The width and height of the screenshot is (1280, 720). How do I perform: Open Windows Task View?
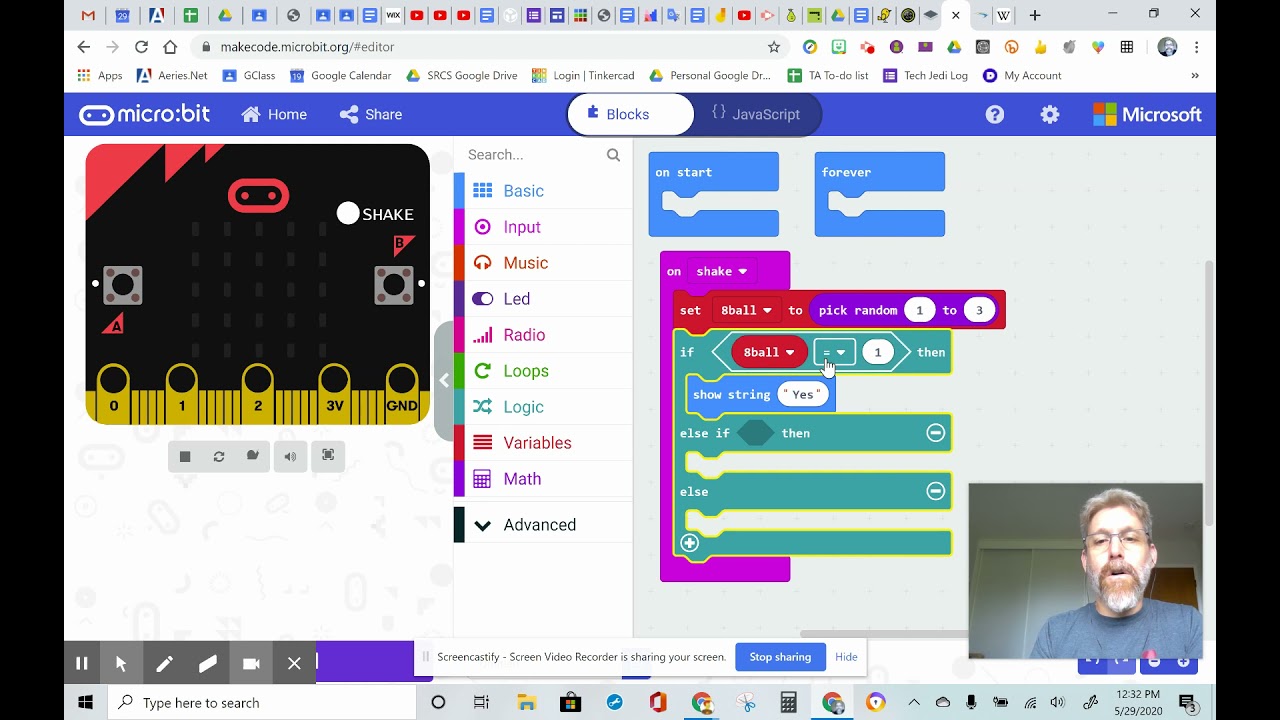click(481, 703)
